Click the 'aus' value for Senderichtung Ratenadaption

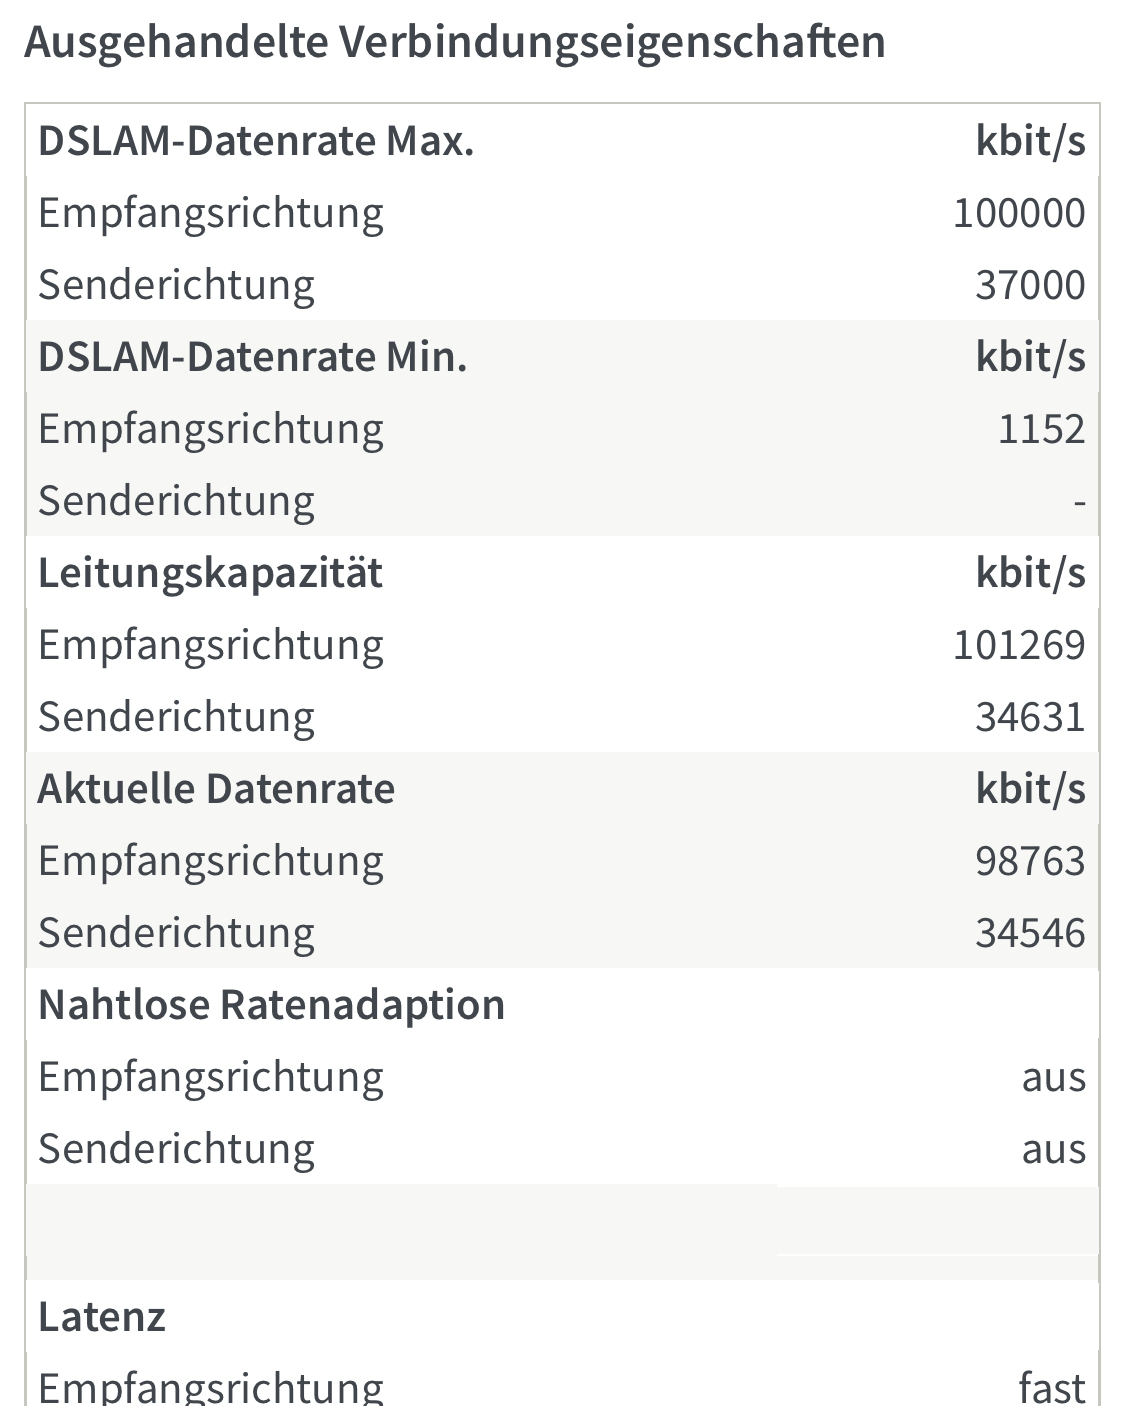tap(1053, 1150)
